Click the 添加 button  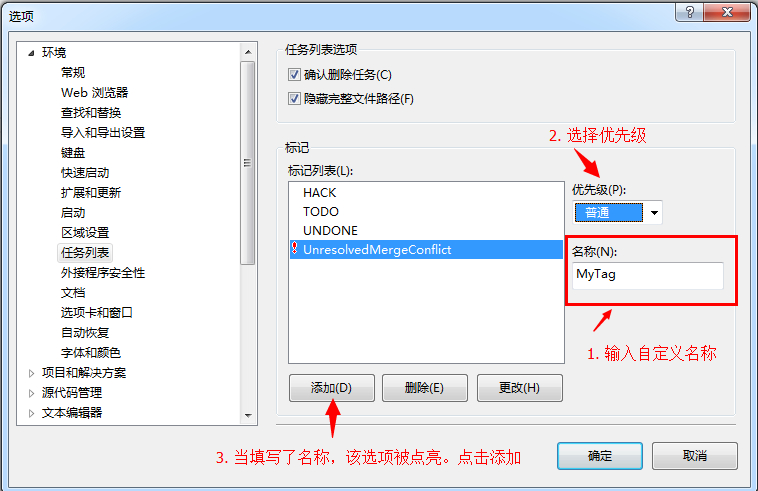[332, 388]
